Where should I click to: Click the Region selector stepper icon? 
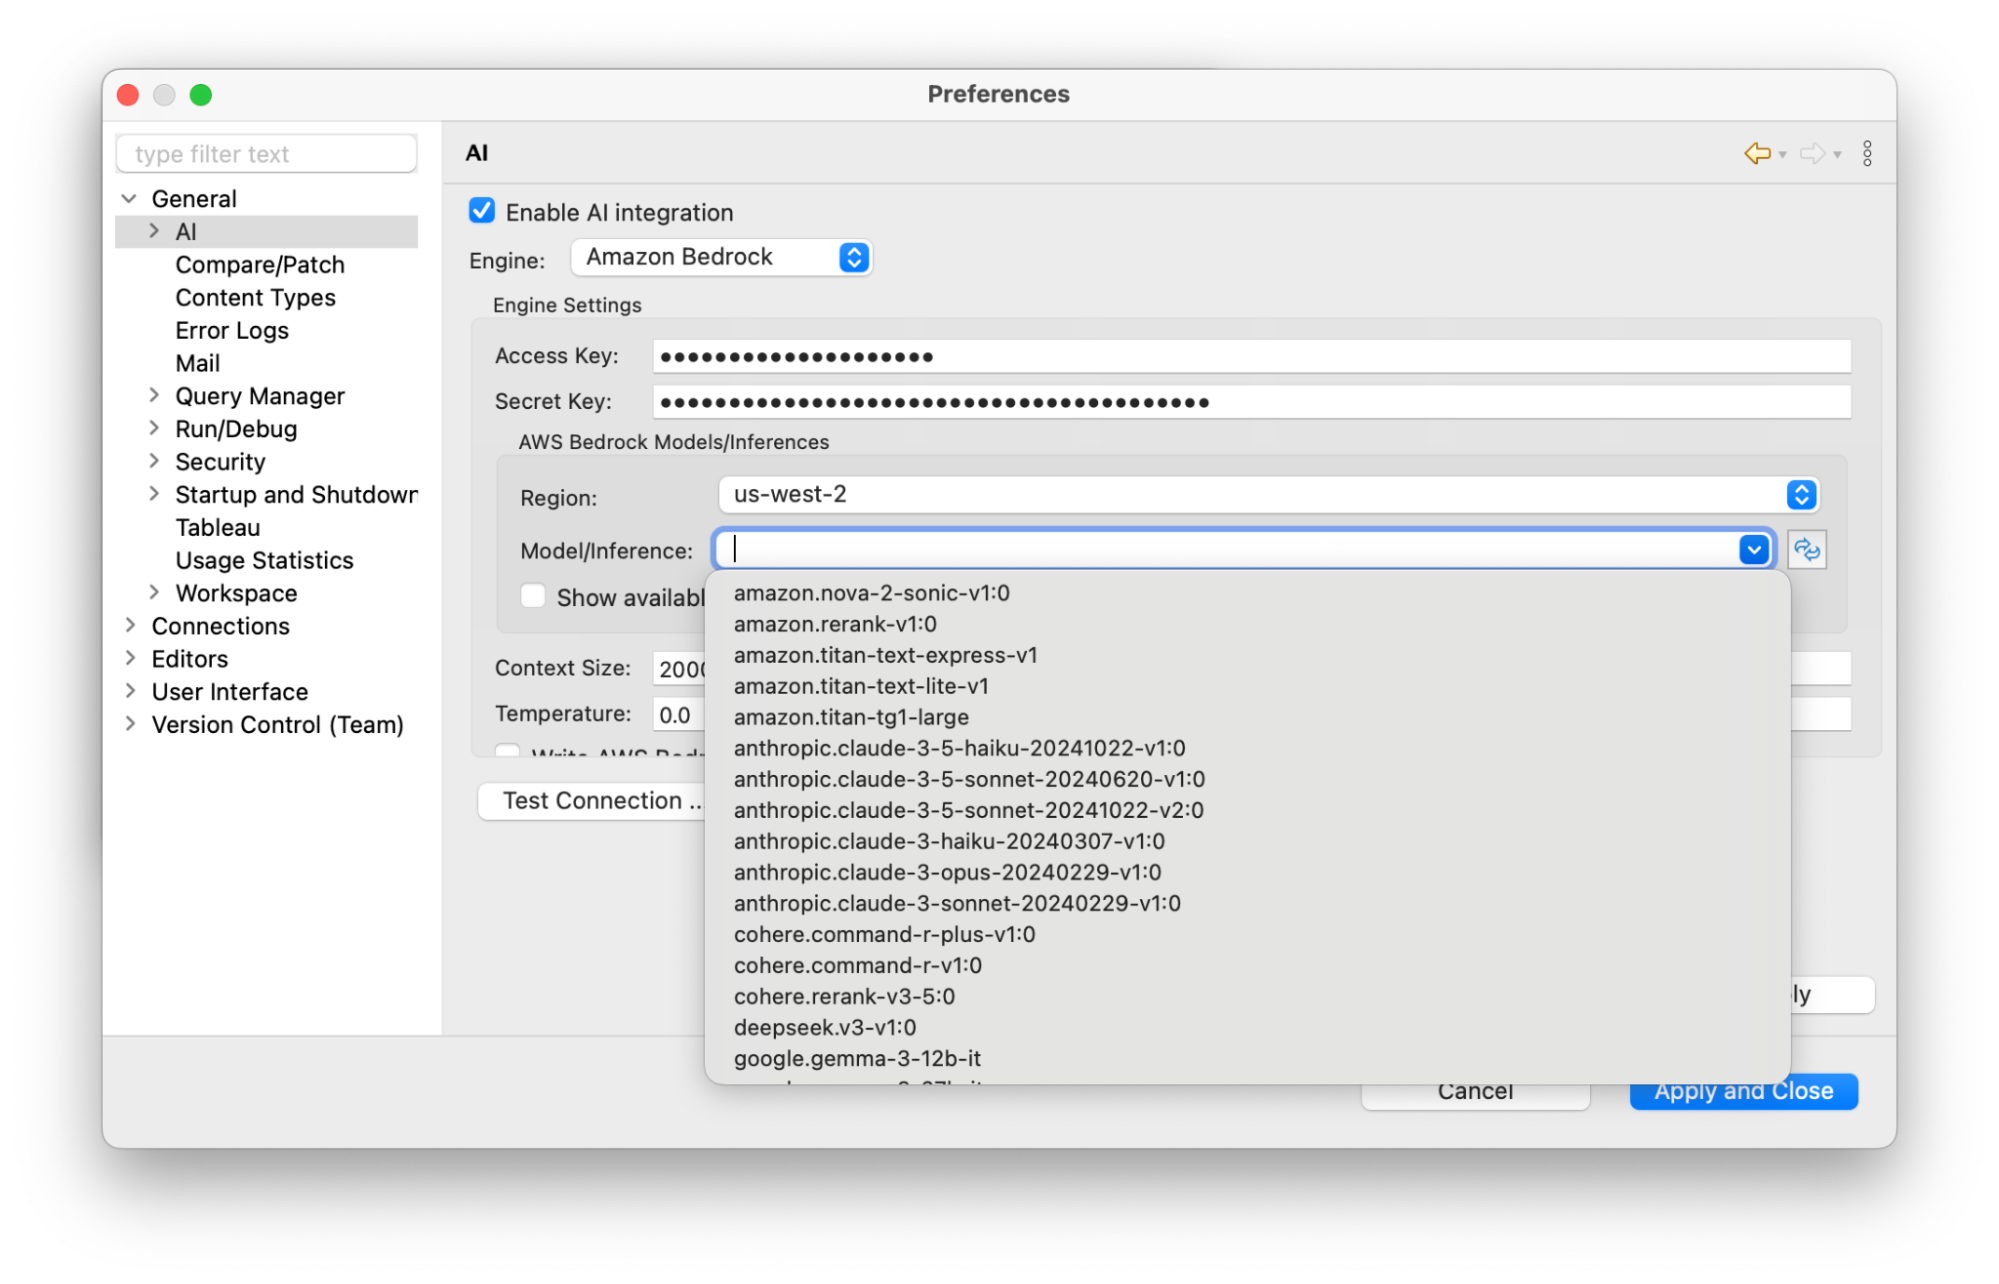tap(1801, 494)
